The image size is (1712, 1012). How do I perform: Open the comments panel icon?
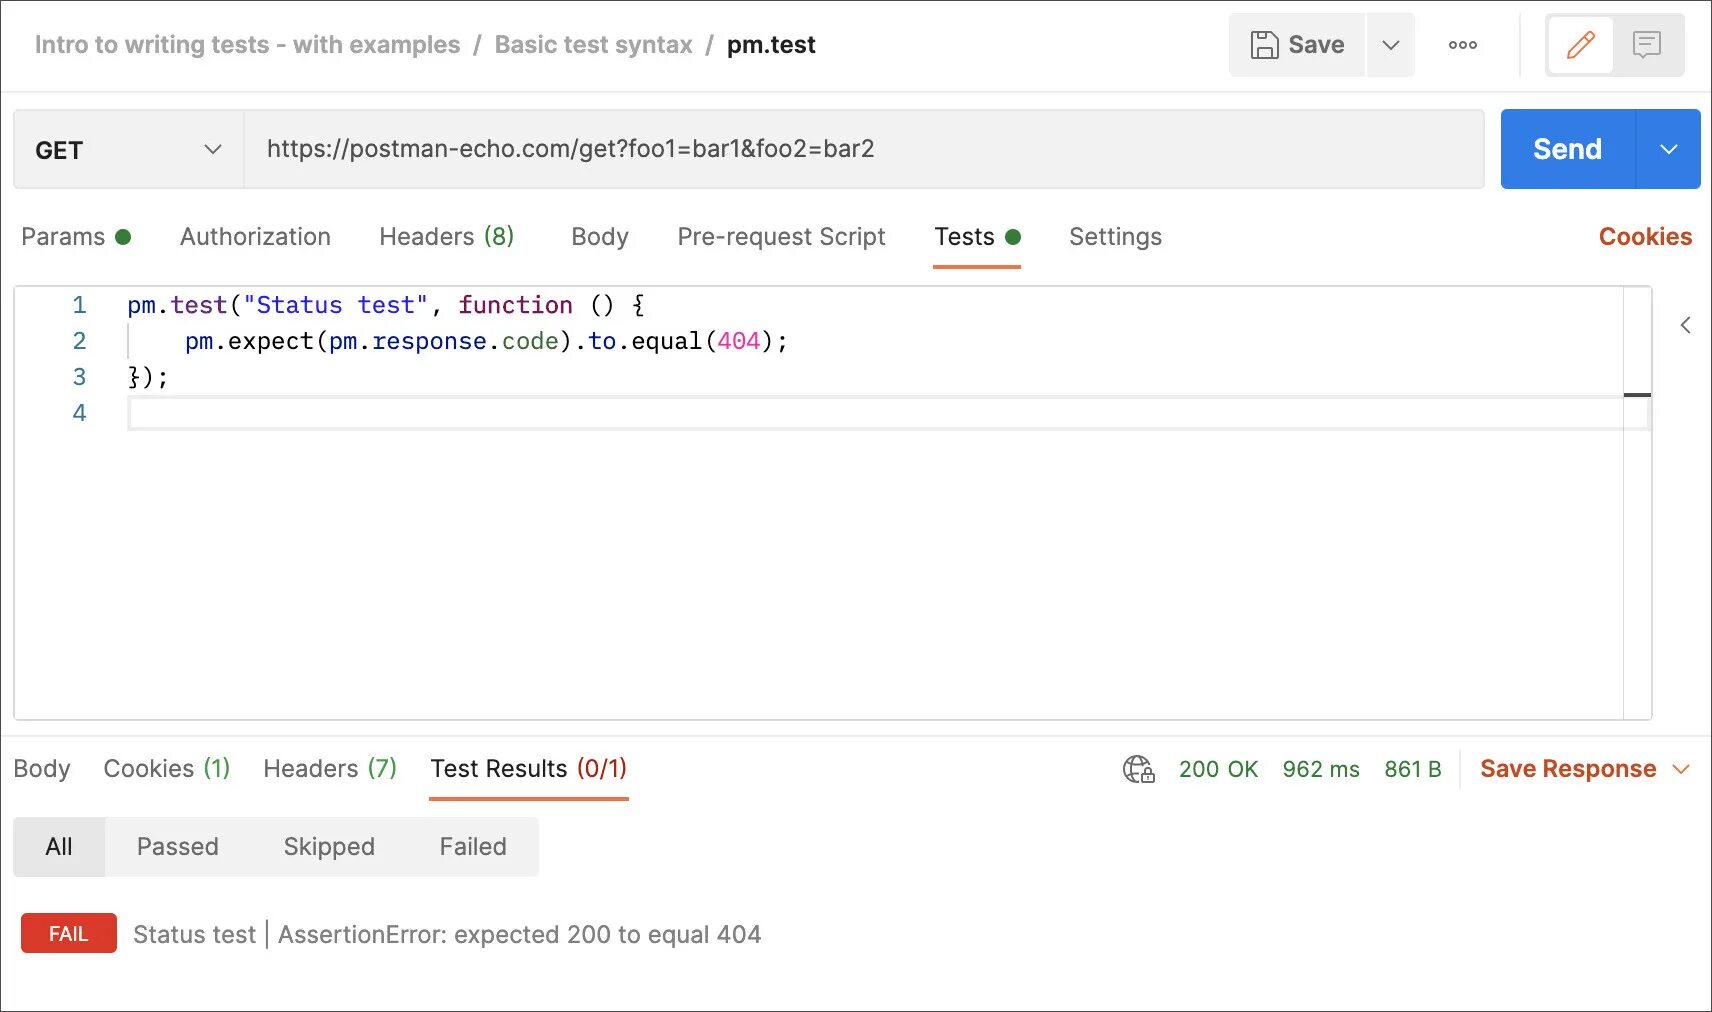1646,45
